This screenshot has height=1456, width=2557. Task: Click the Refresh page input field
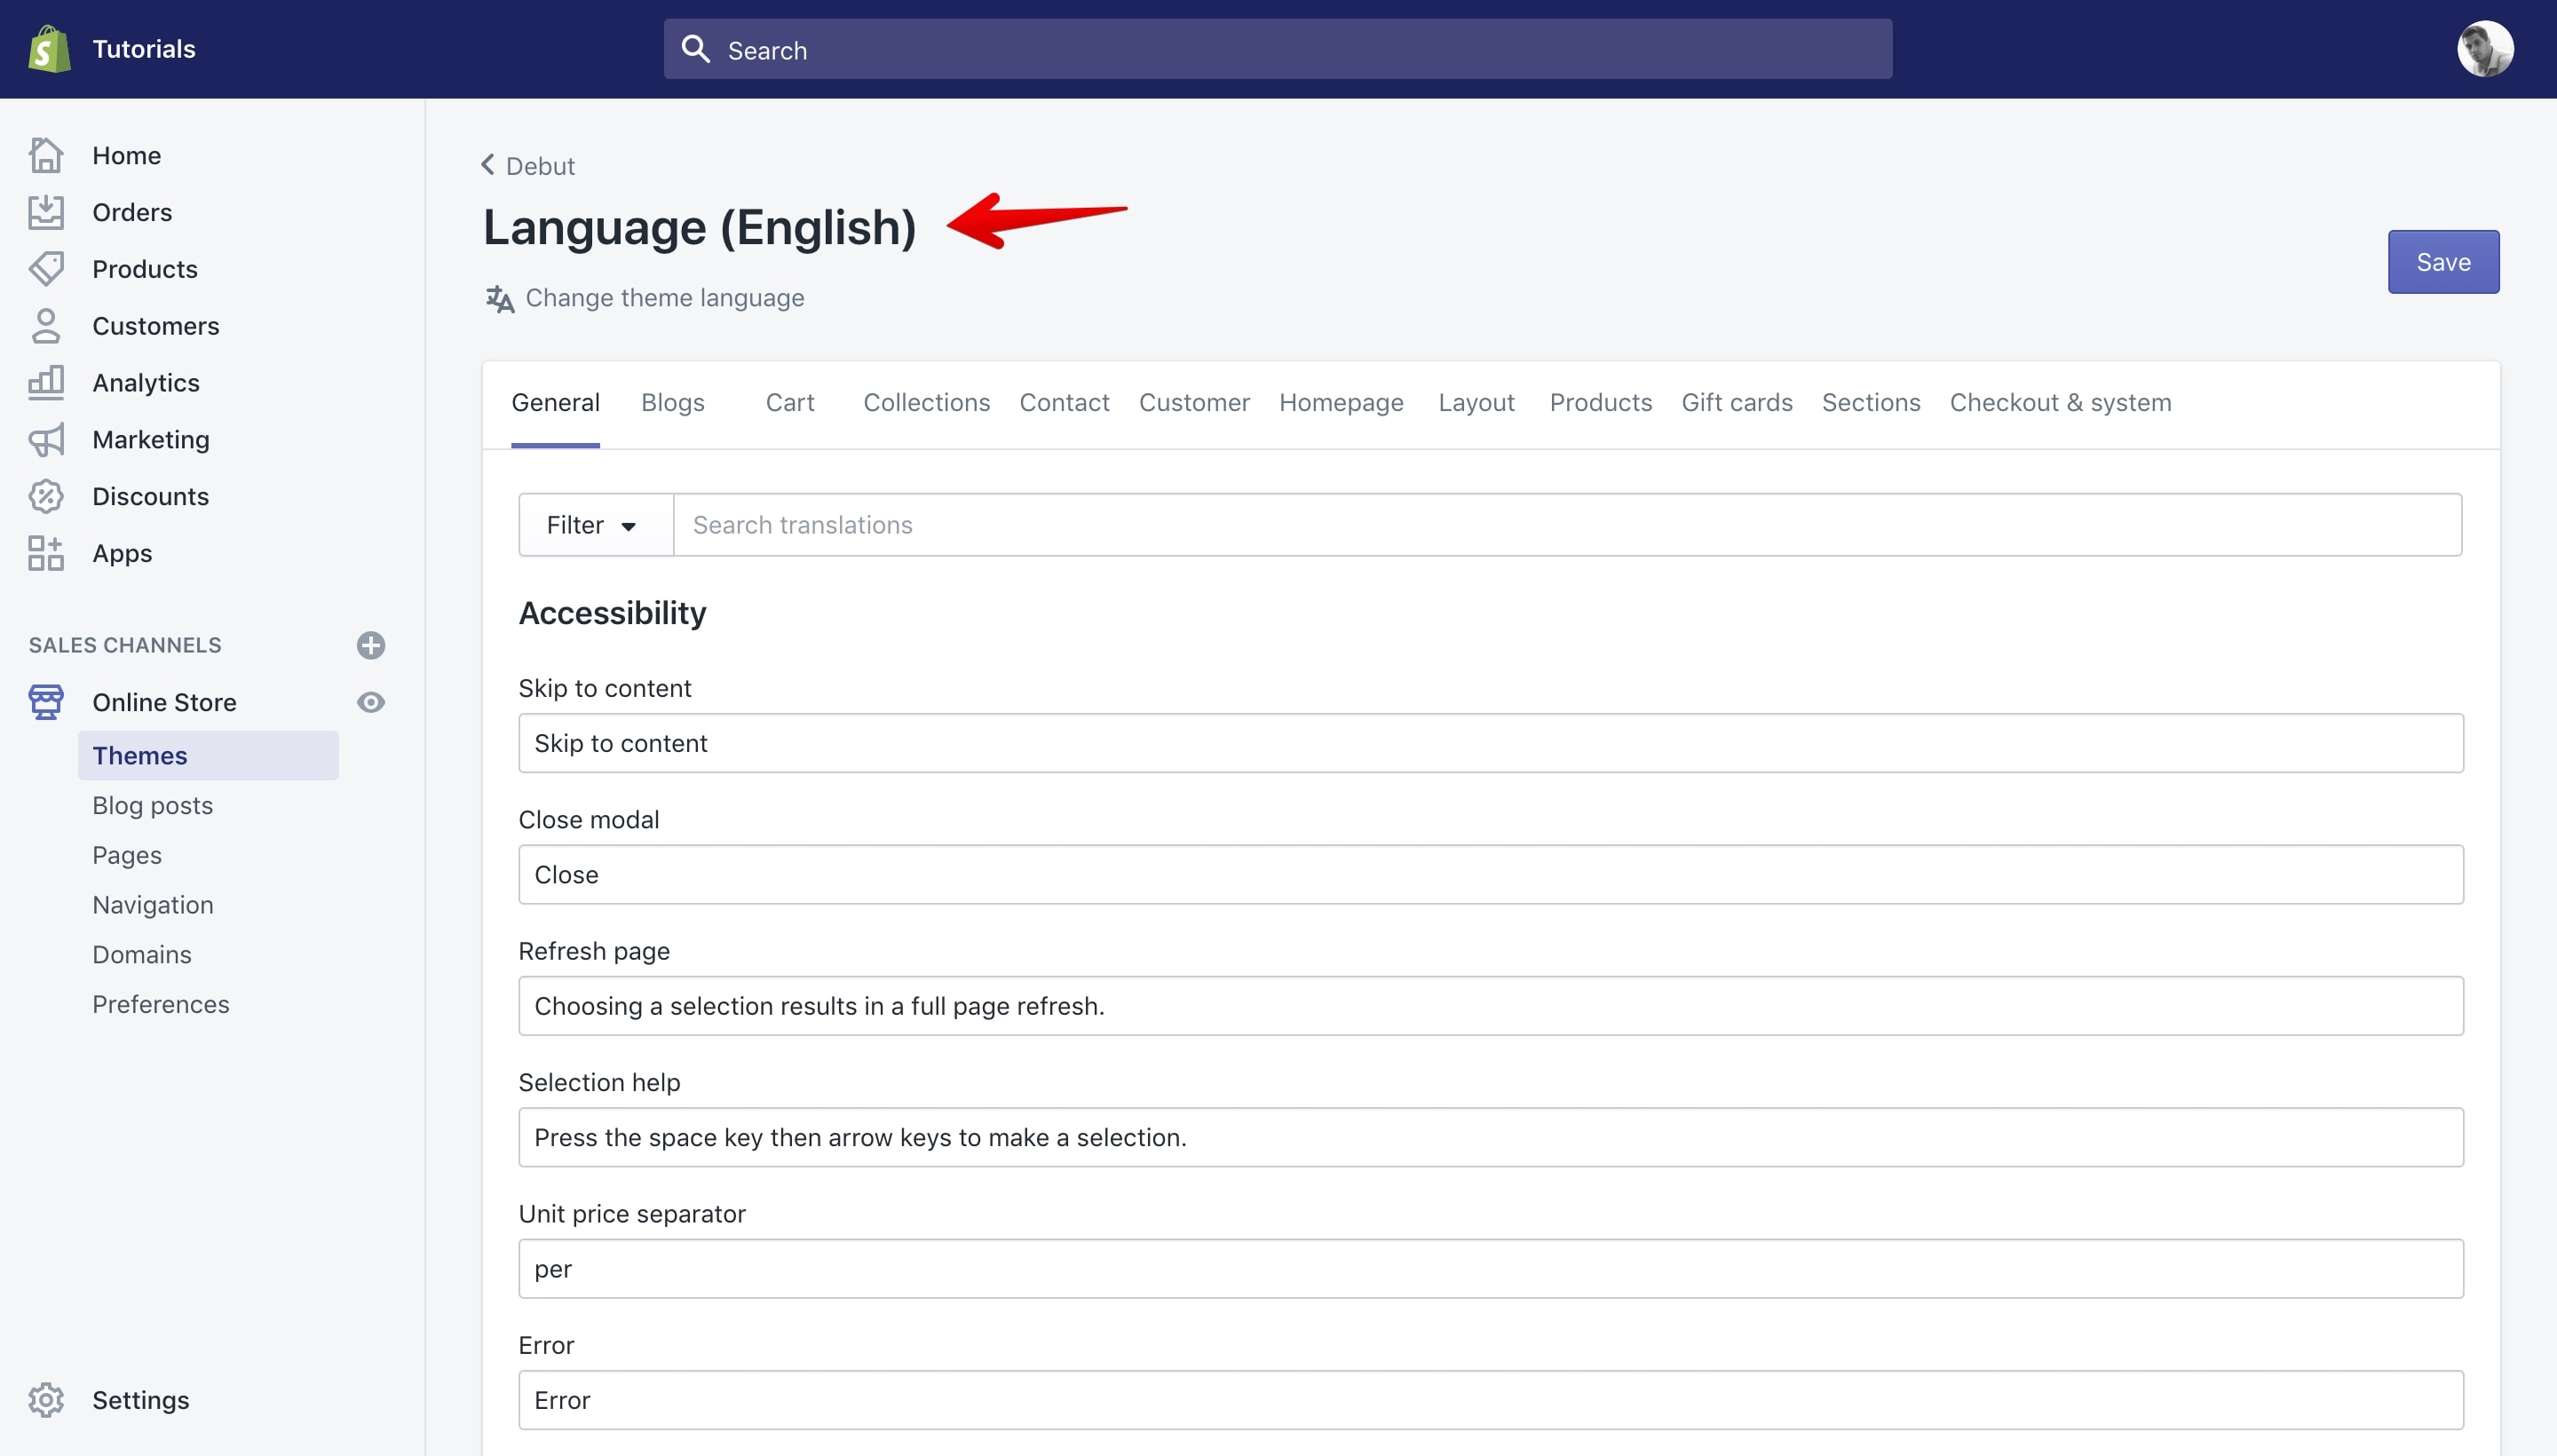(1491, 1006)
